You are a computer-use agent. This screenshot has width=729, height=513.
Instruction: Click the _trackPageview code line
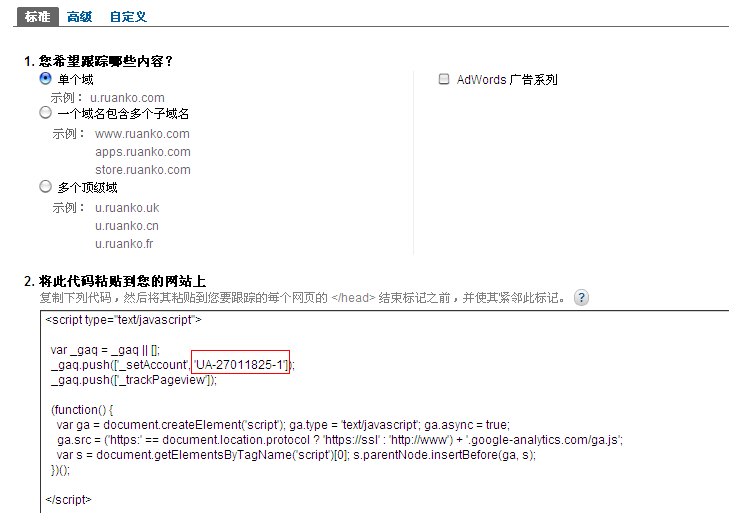coord(134,380)
